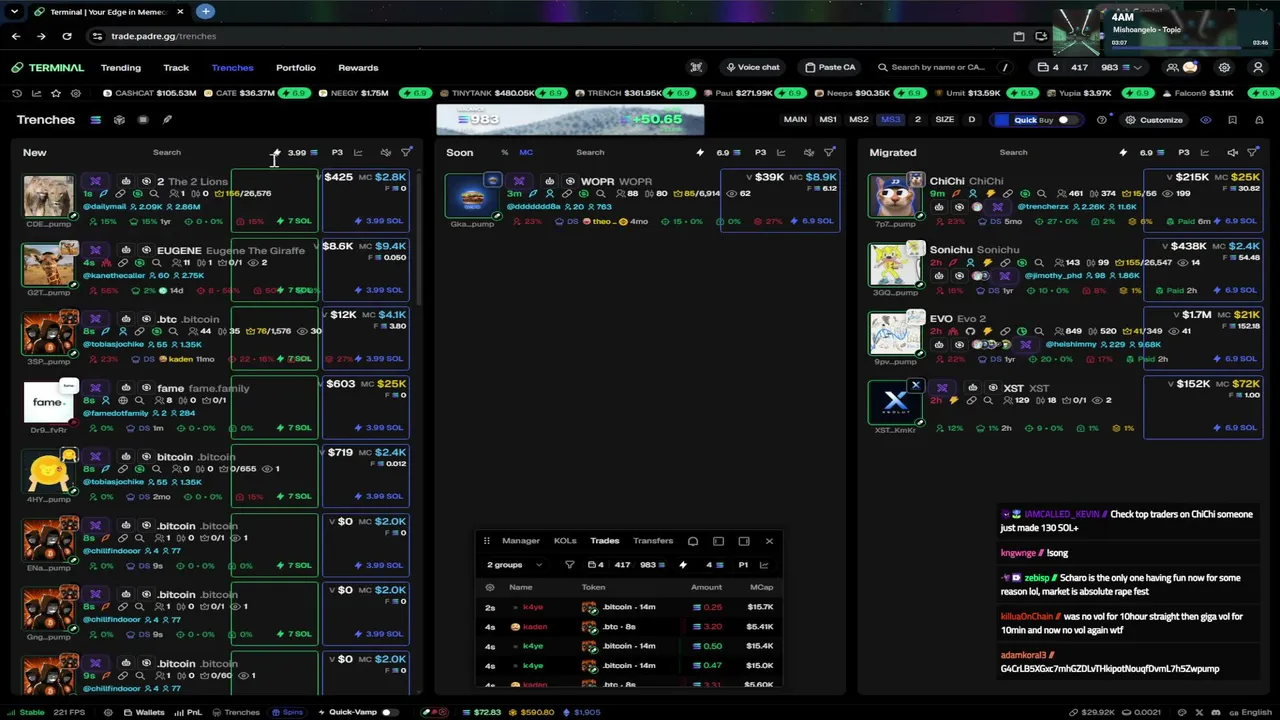
Task: Open the help question-mark icon beside Customize
Action: pos(1102,120)
